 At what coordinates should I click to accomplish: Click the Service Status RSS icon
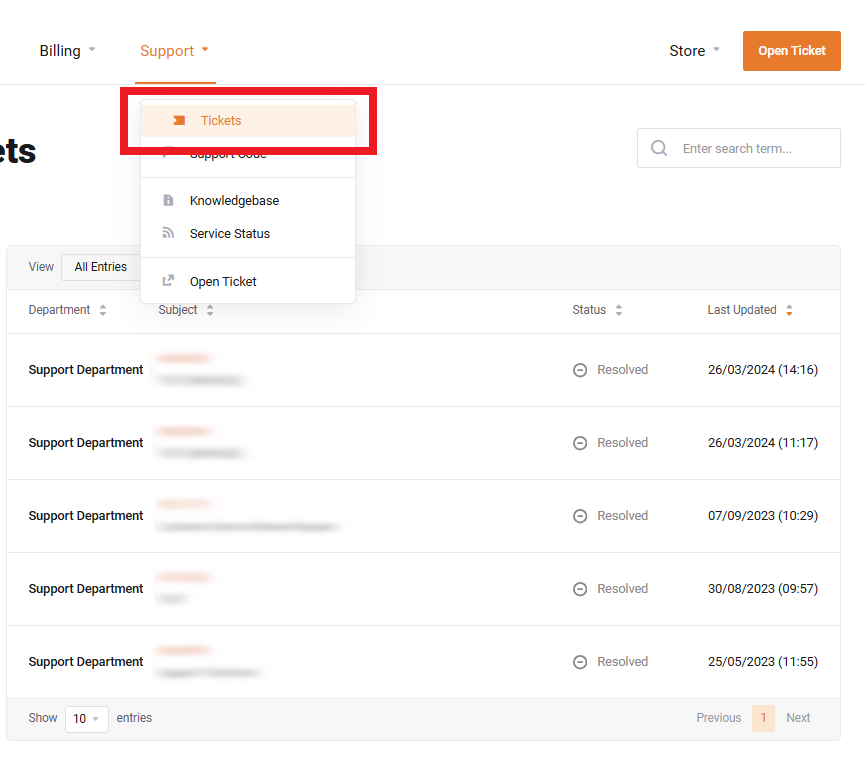168,234
